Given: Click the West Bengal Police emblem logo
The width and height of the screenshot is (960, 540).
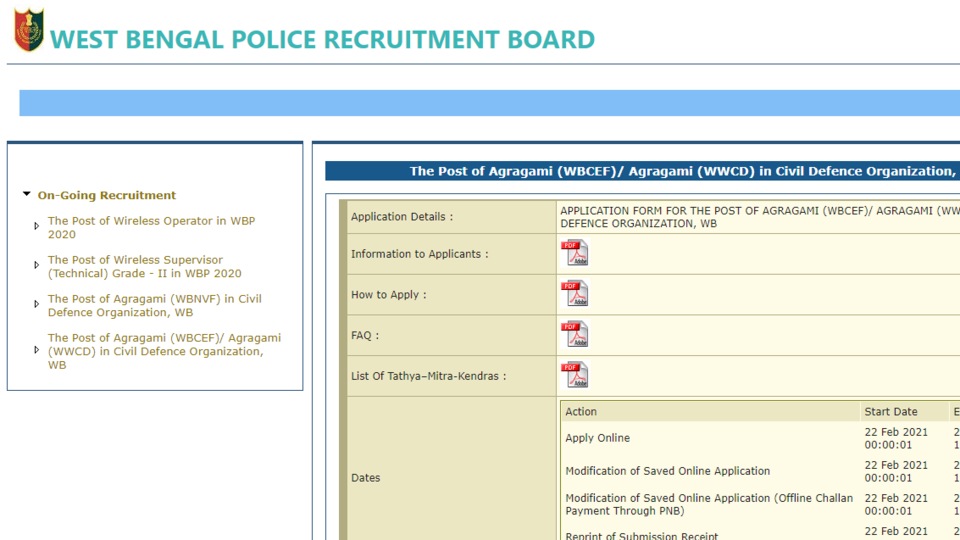Looking at the screenshot, I should point(29,29).
